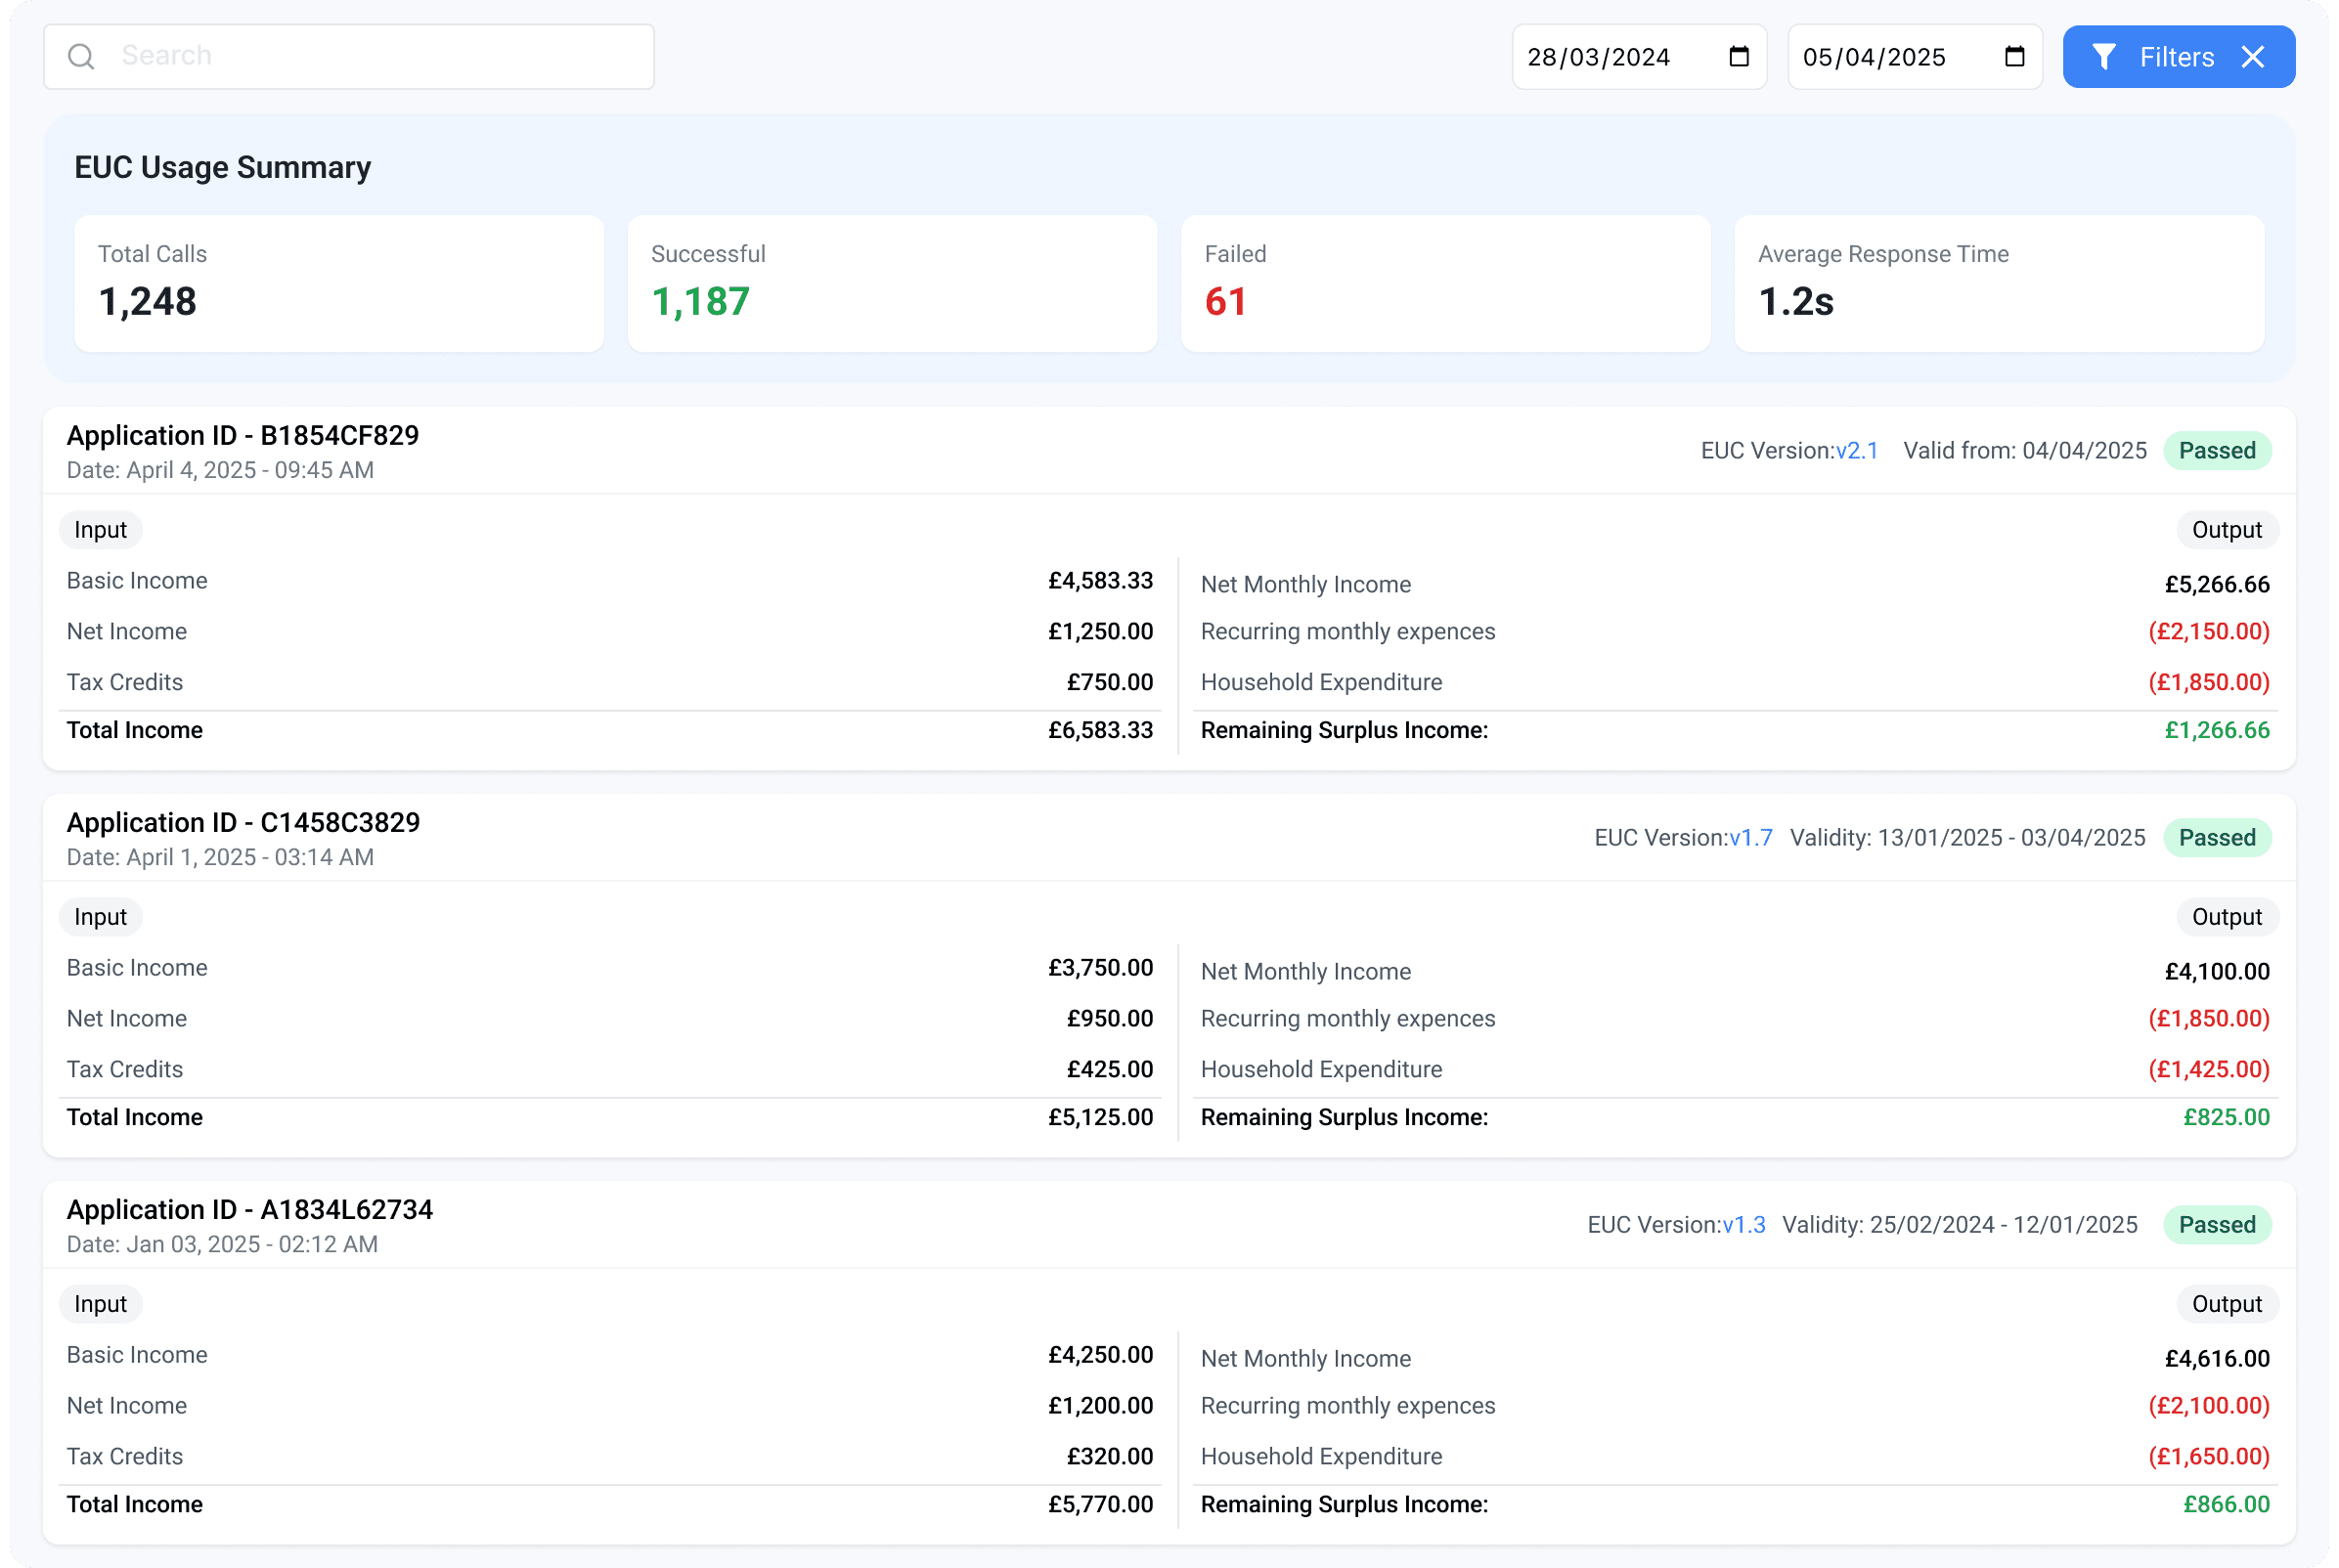Select the Successful calls summary card
Image resolution: width=2339 pixels, height=1568 pixels.
pyautogui.click(x=892, y=283)
